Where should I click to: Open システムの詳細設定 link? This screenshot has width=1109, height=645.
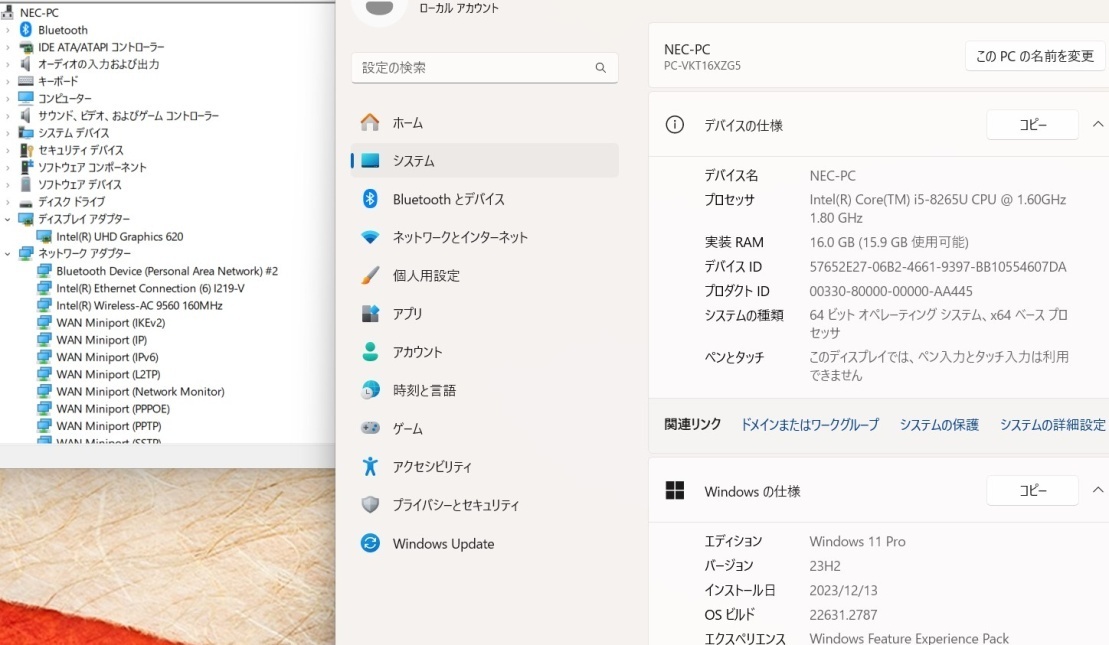[x=1052, y=424]
